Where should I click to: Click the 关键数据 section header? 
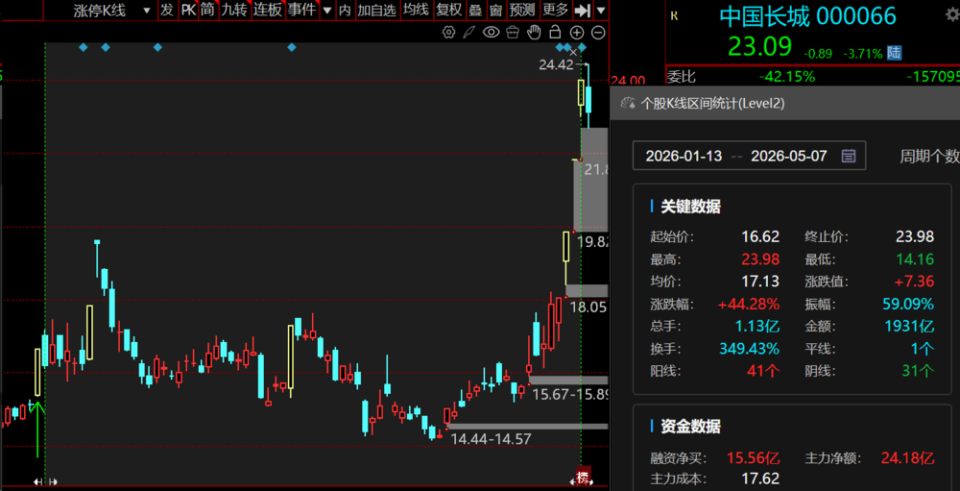(691, 206)
